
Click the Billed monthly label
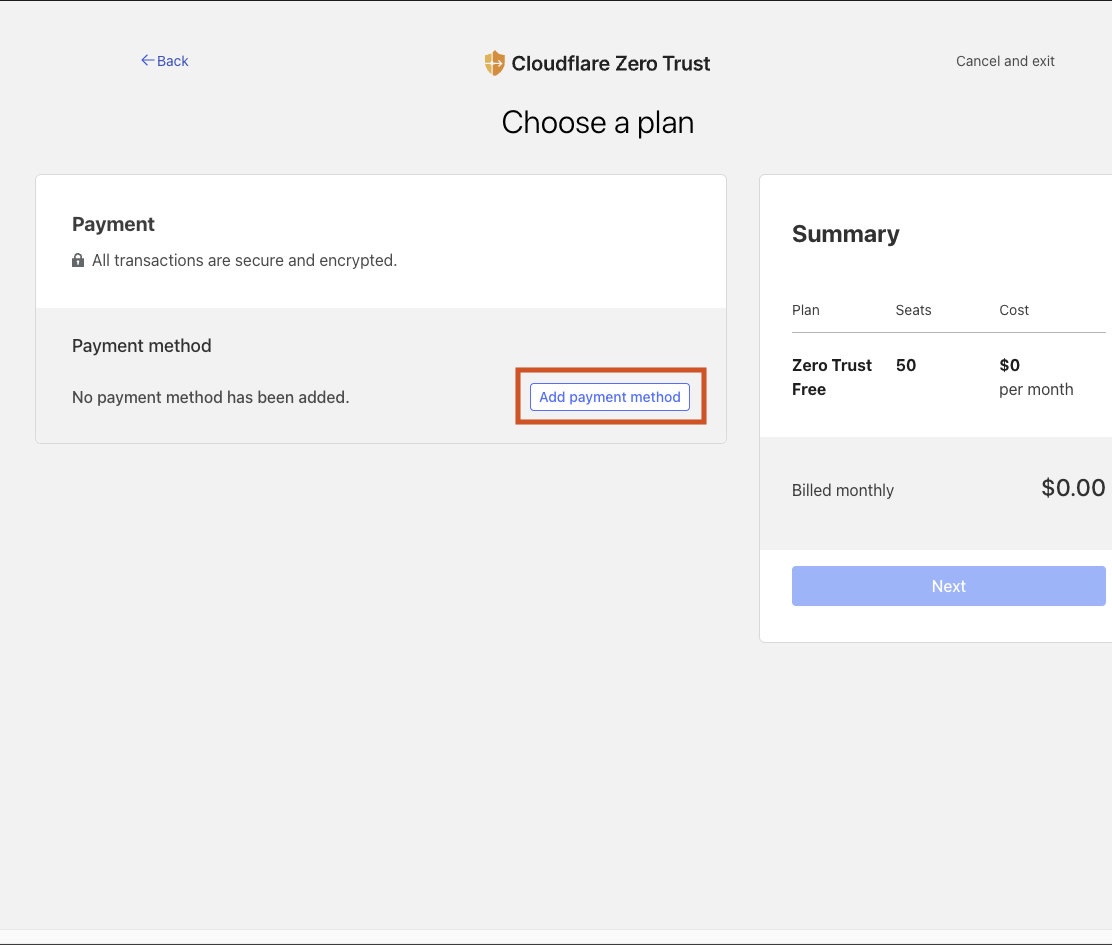point(842,490)
